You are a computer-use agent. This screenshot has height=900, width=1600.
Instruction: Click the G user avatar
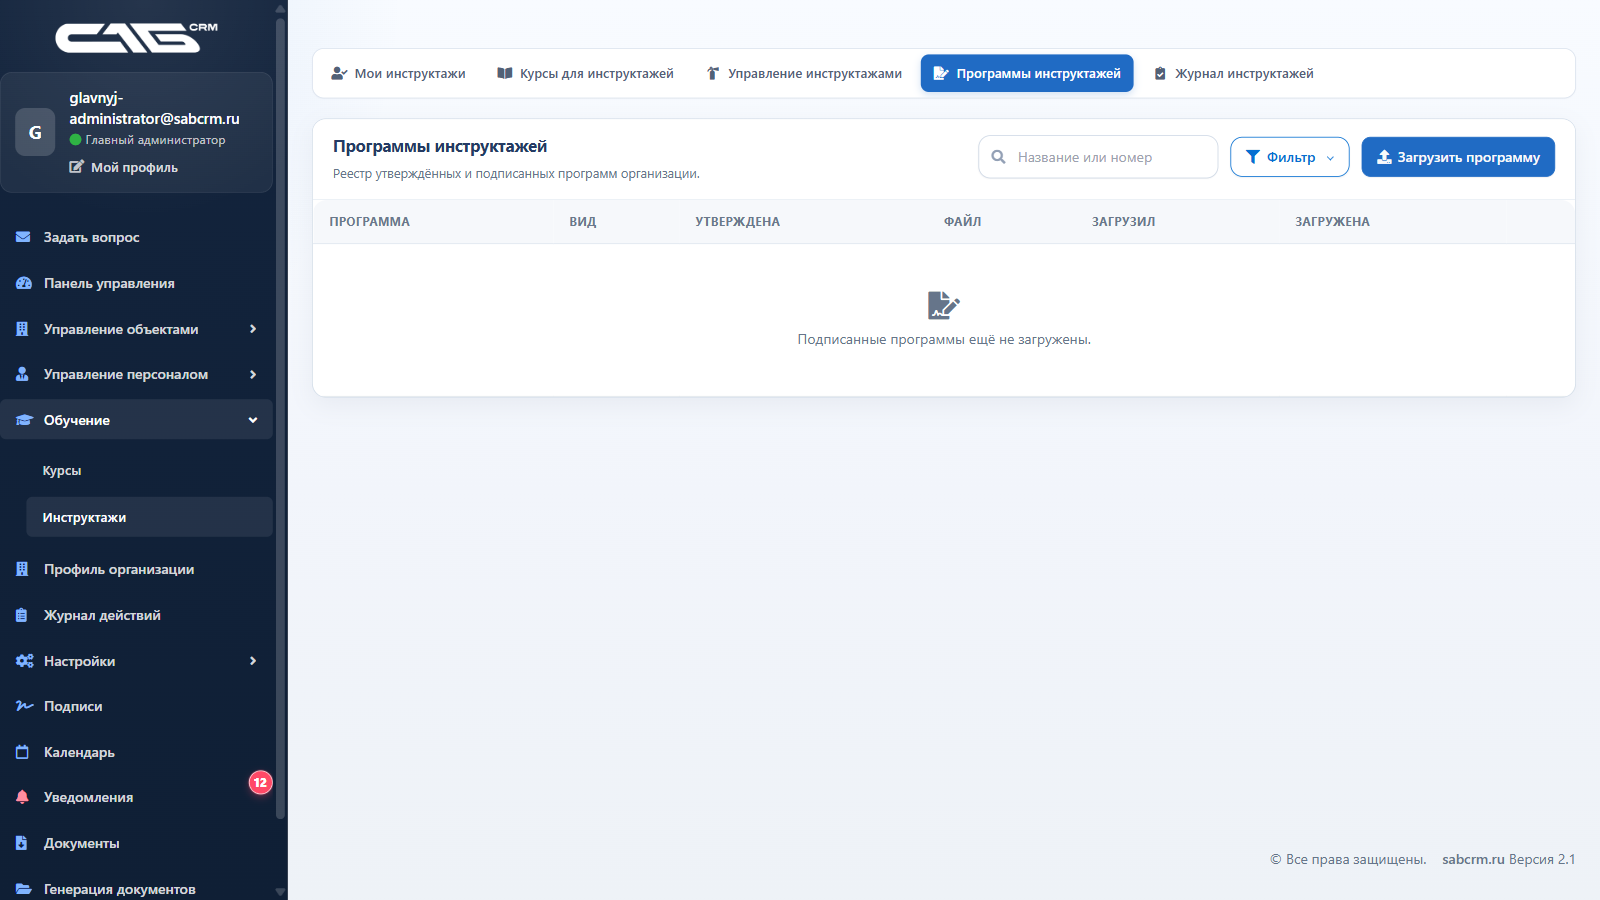click(x=35, y=133)
